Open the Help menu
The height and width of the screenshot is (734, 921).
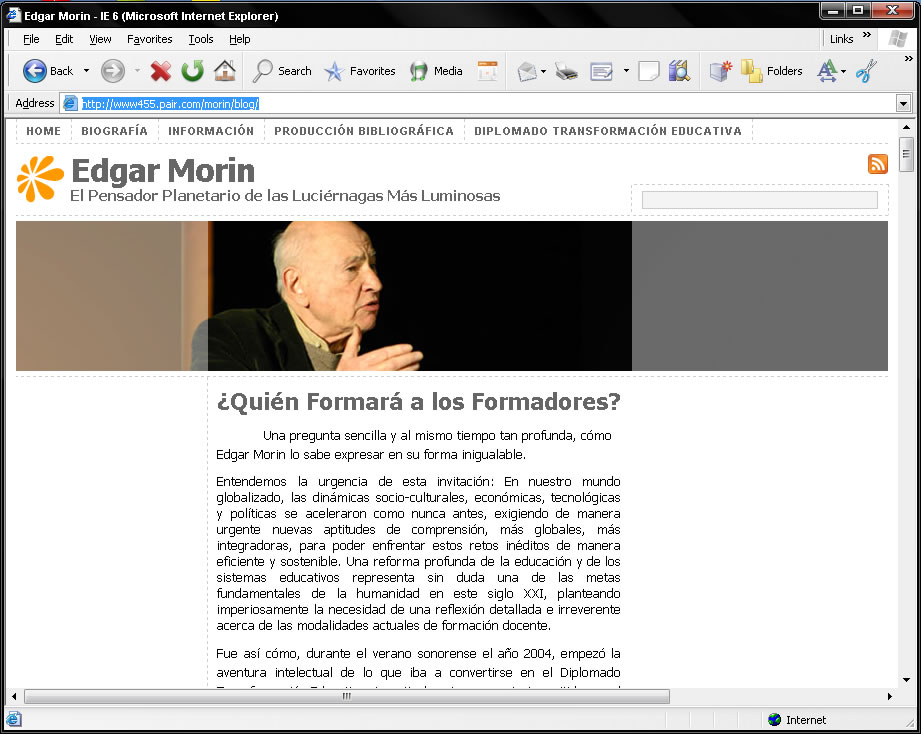[x=240, y=39]
